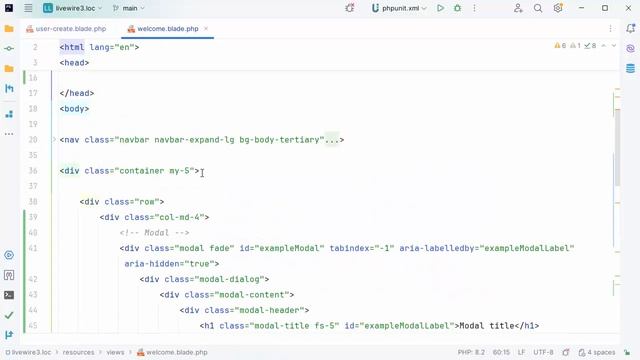The width and height of the screenshot is (640, 360).
Task: Open the Services tool window
Action: click(9, 255)
